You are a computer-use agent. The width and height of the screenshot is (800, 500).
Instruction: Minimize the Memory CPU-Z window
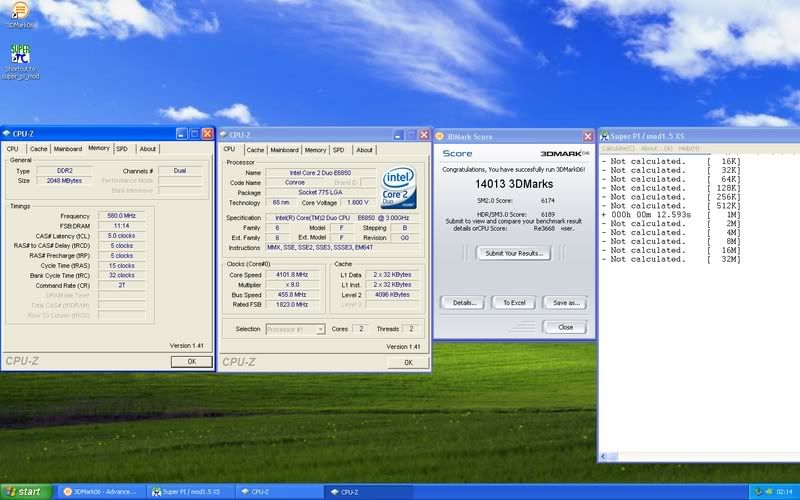pos(181,134)
